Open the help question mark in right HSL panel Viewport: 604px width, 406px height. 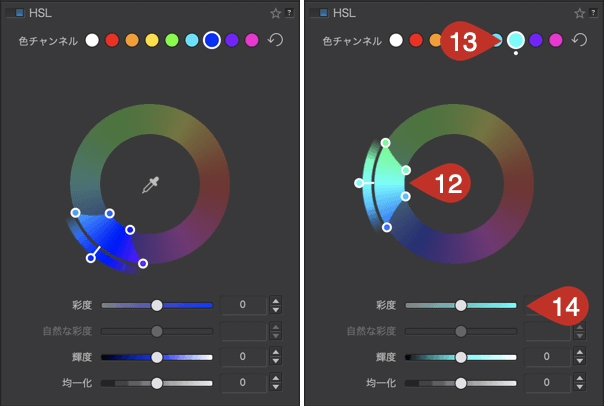point(593,13)
